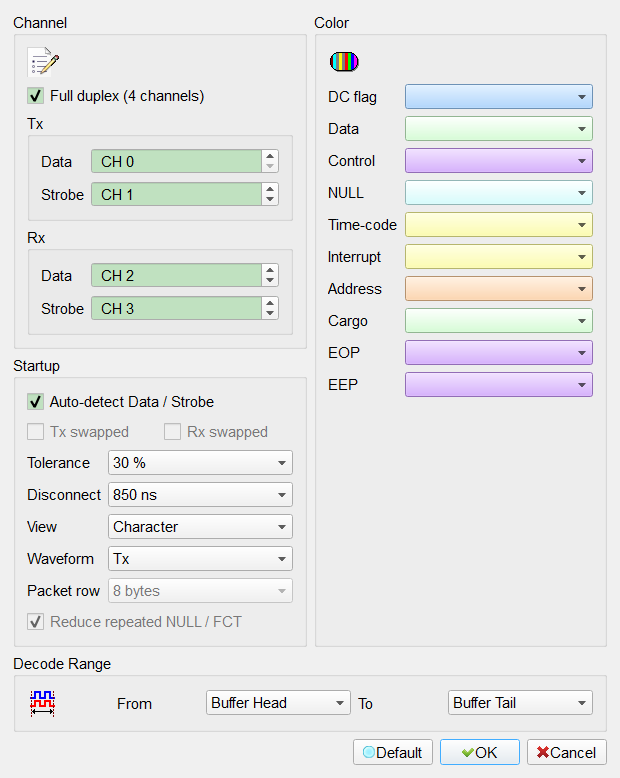Open the Time-code color dropdown
This screenshot has width=620, height=778.
498,225
